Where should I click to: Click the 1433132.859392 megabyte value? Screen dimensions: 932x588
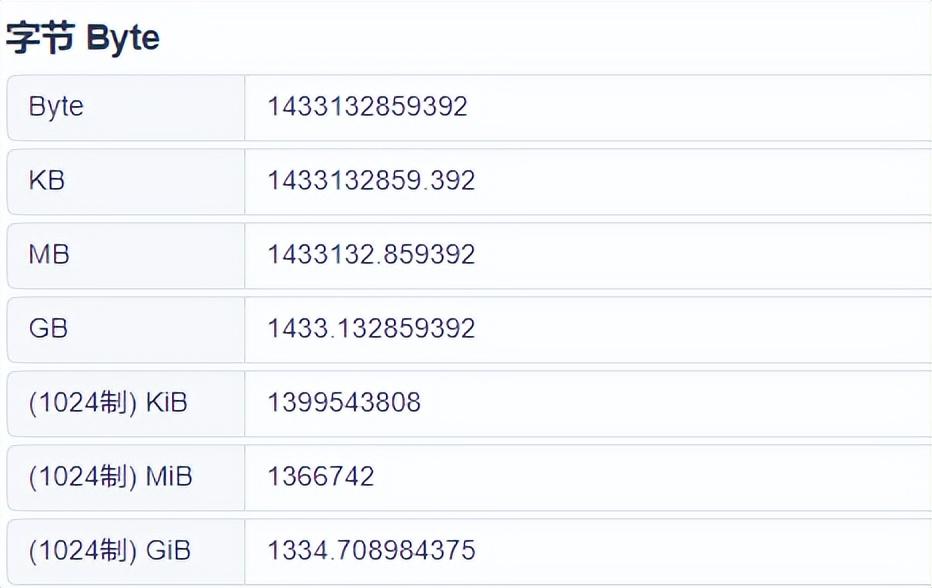[370, 255]
